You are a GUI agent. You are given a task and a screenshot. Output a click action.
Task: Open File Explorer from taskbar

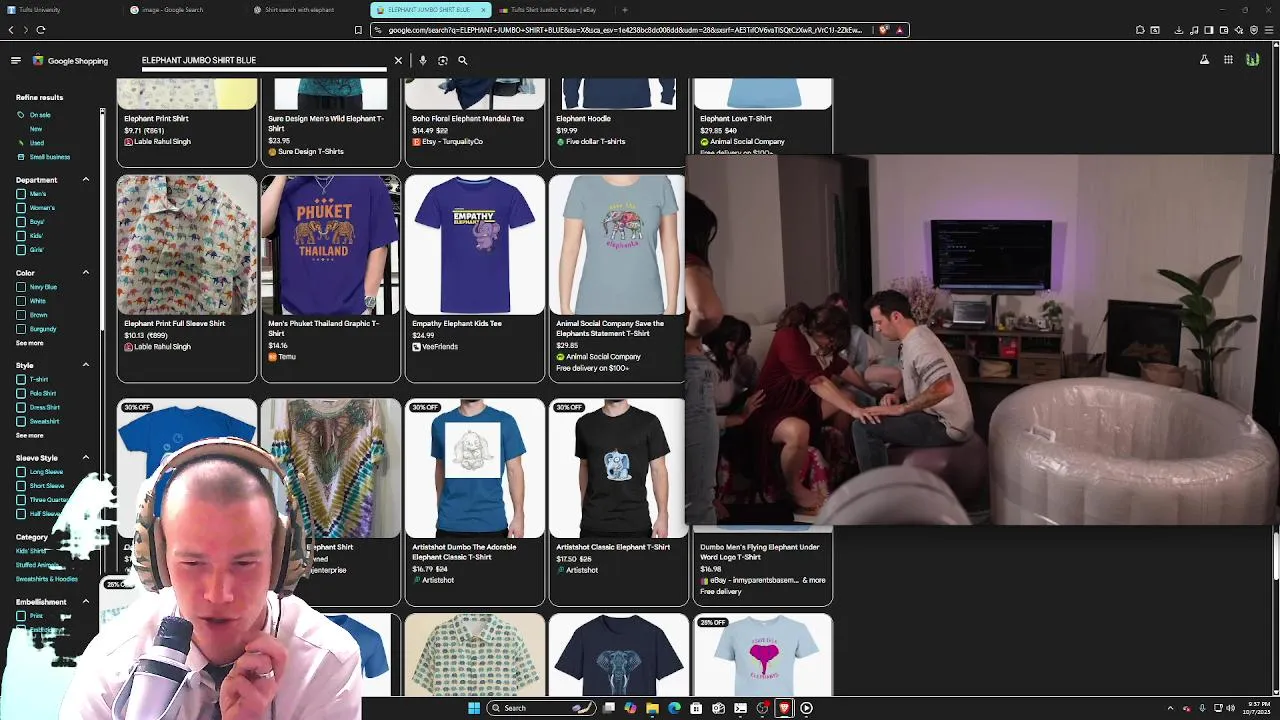[x=652, y=708]
